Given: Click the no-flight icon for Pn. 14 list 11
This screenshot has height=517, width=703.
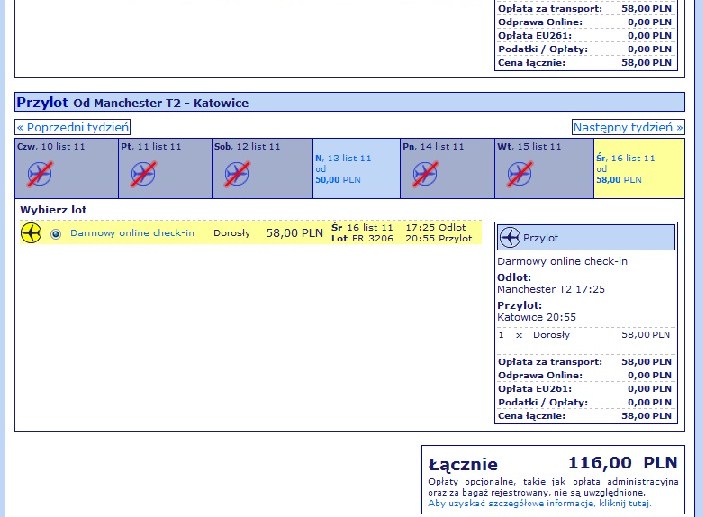Looking at the screenshot, I should pos(425,174).
